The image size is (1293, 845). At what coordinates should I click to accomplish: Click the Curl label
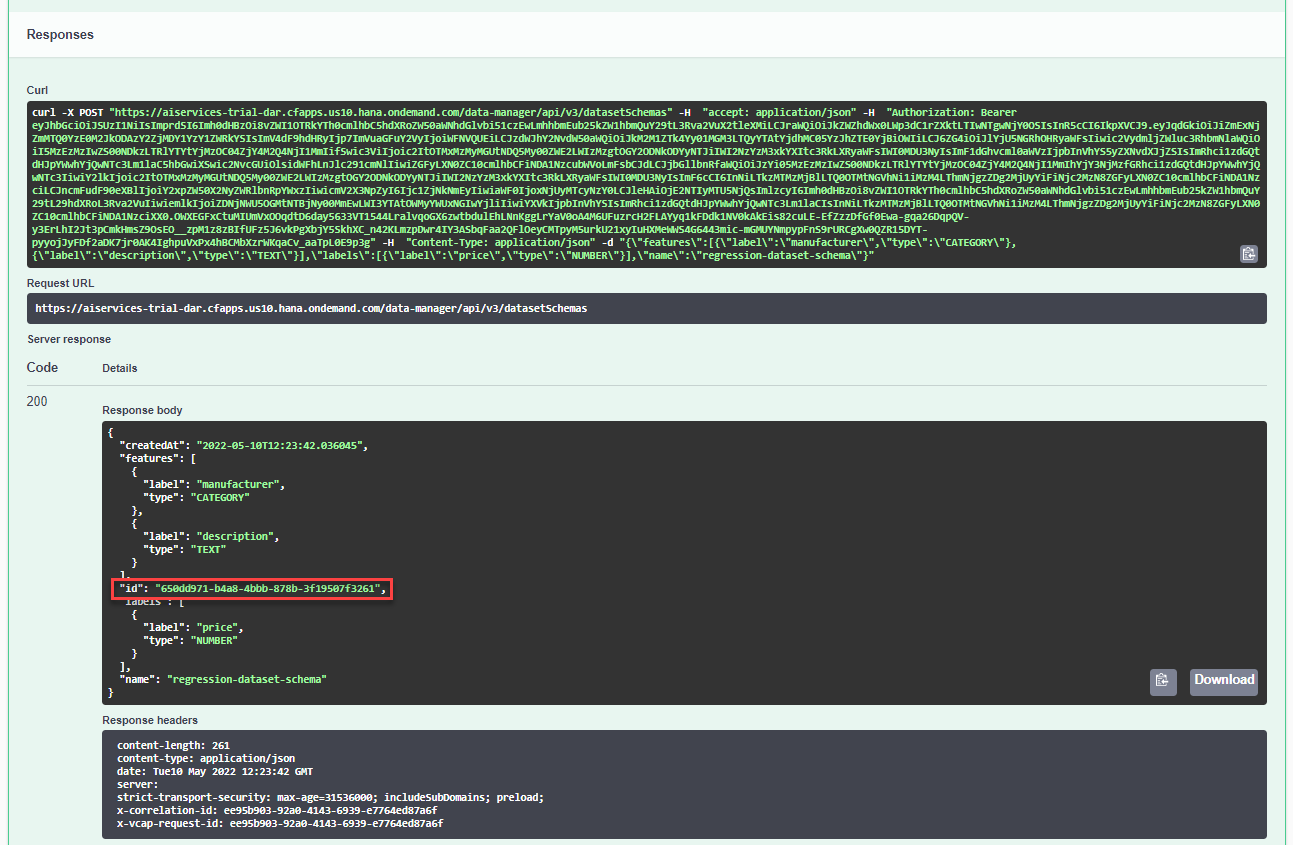(x=37, y=90)
